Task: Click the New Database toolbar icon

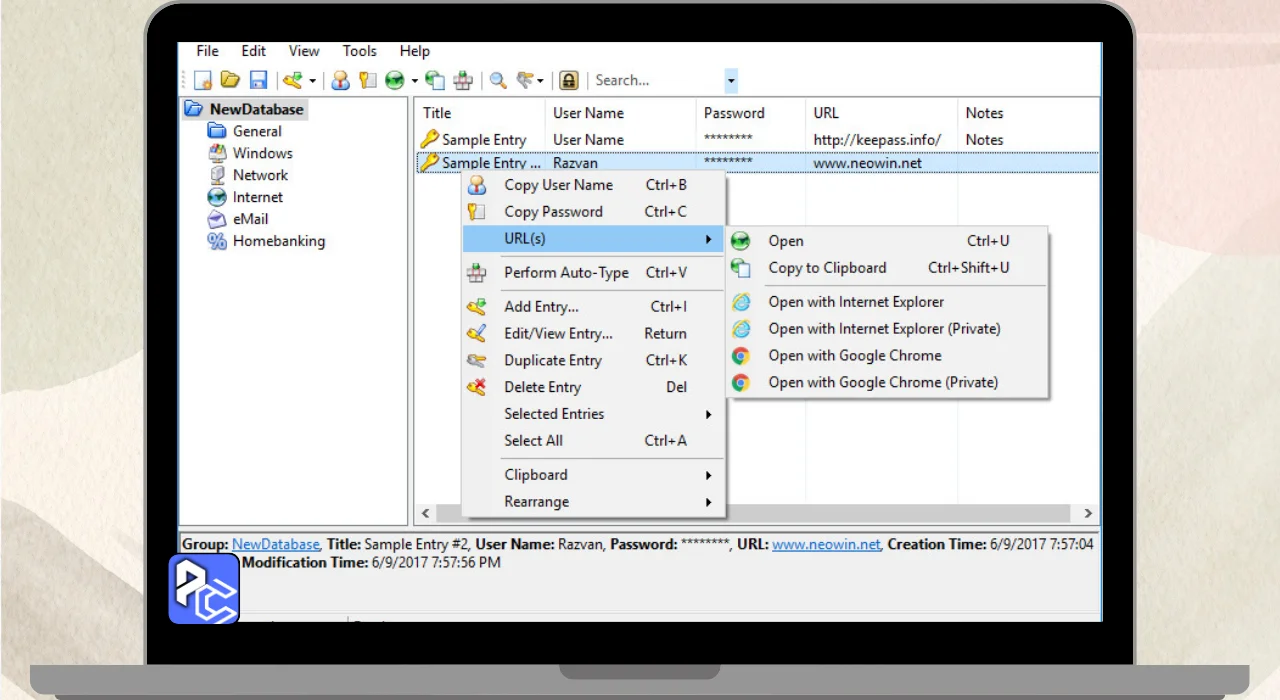Action: [203, 80]
